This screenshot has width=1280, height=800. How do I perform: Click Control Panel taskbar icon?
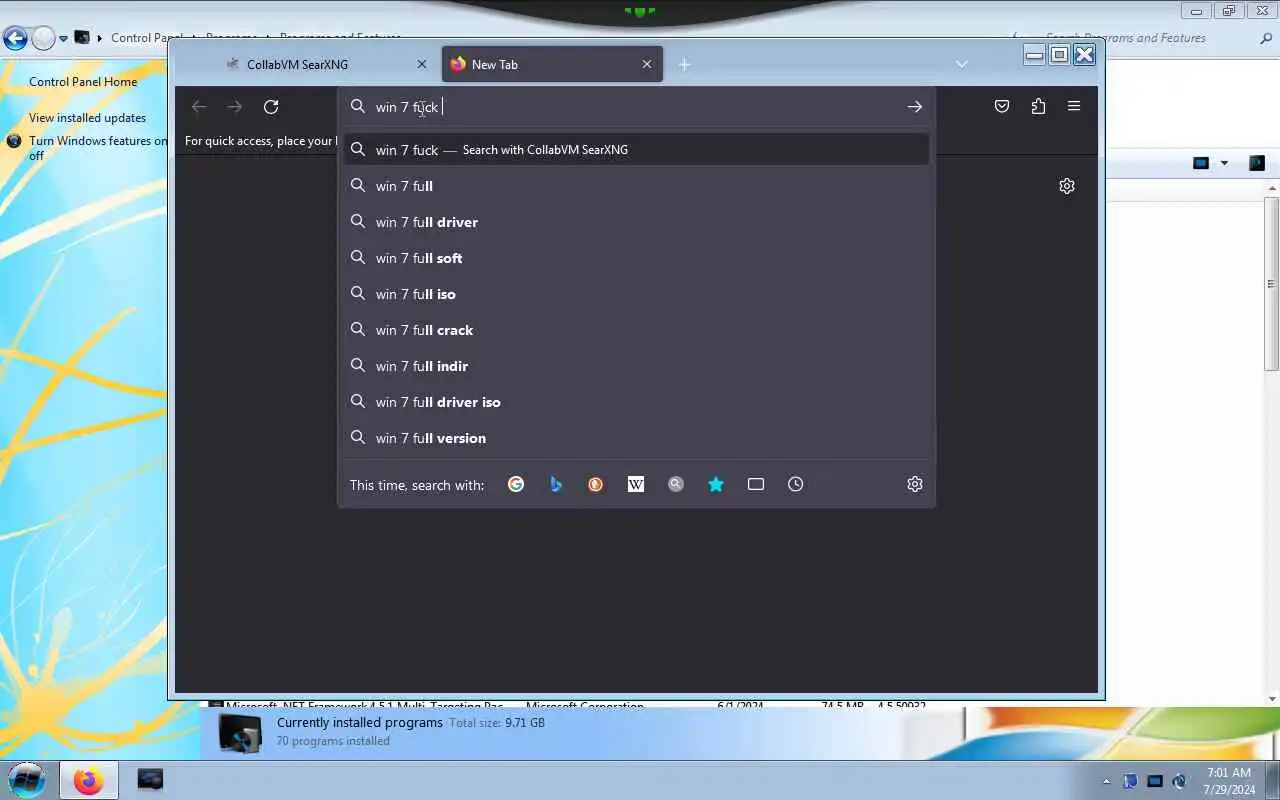pos(150,780)
